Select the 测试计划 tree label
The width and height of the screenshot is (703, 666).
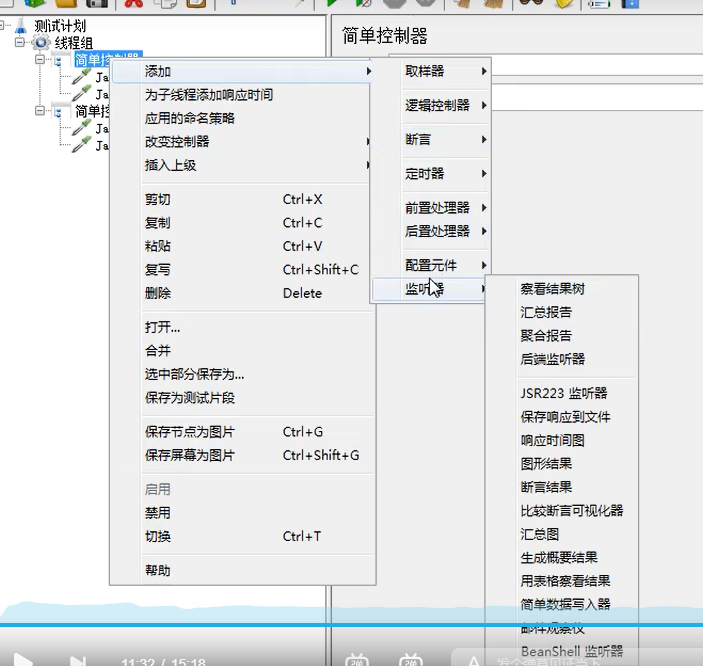pyautogui.click(x=60, y=26)
